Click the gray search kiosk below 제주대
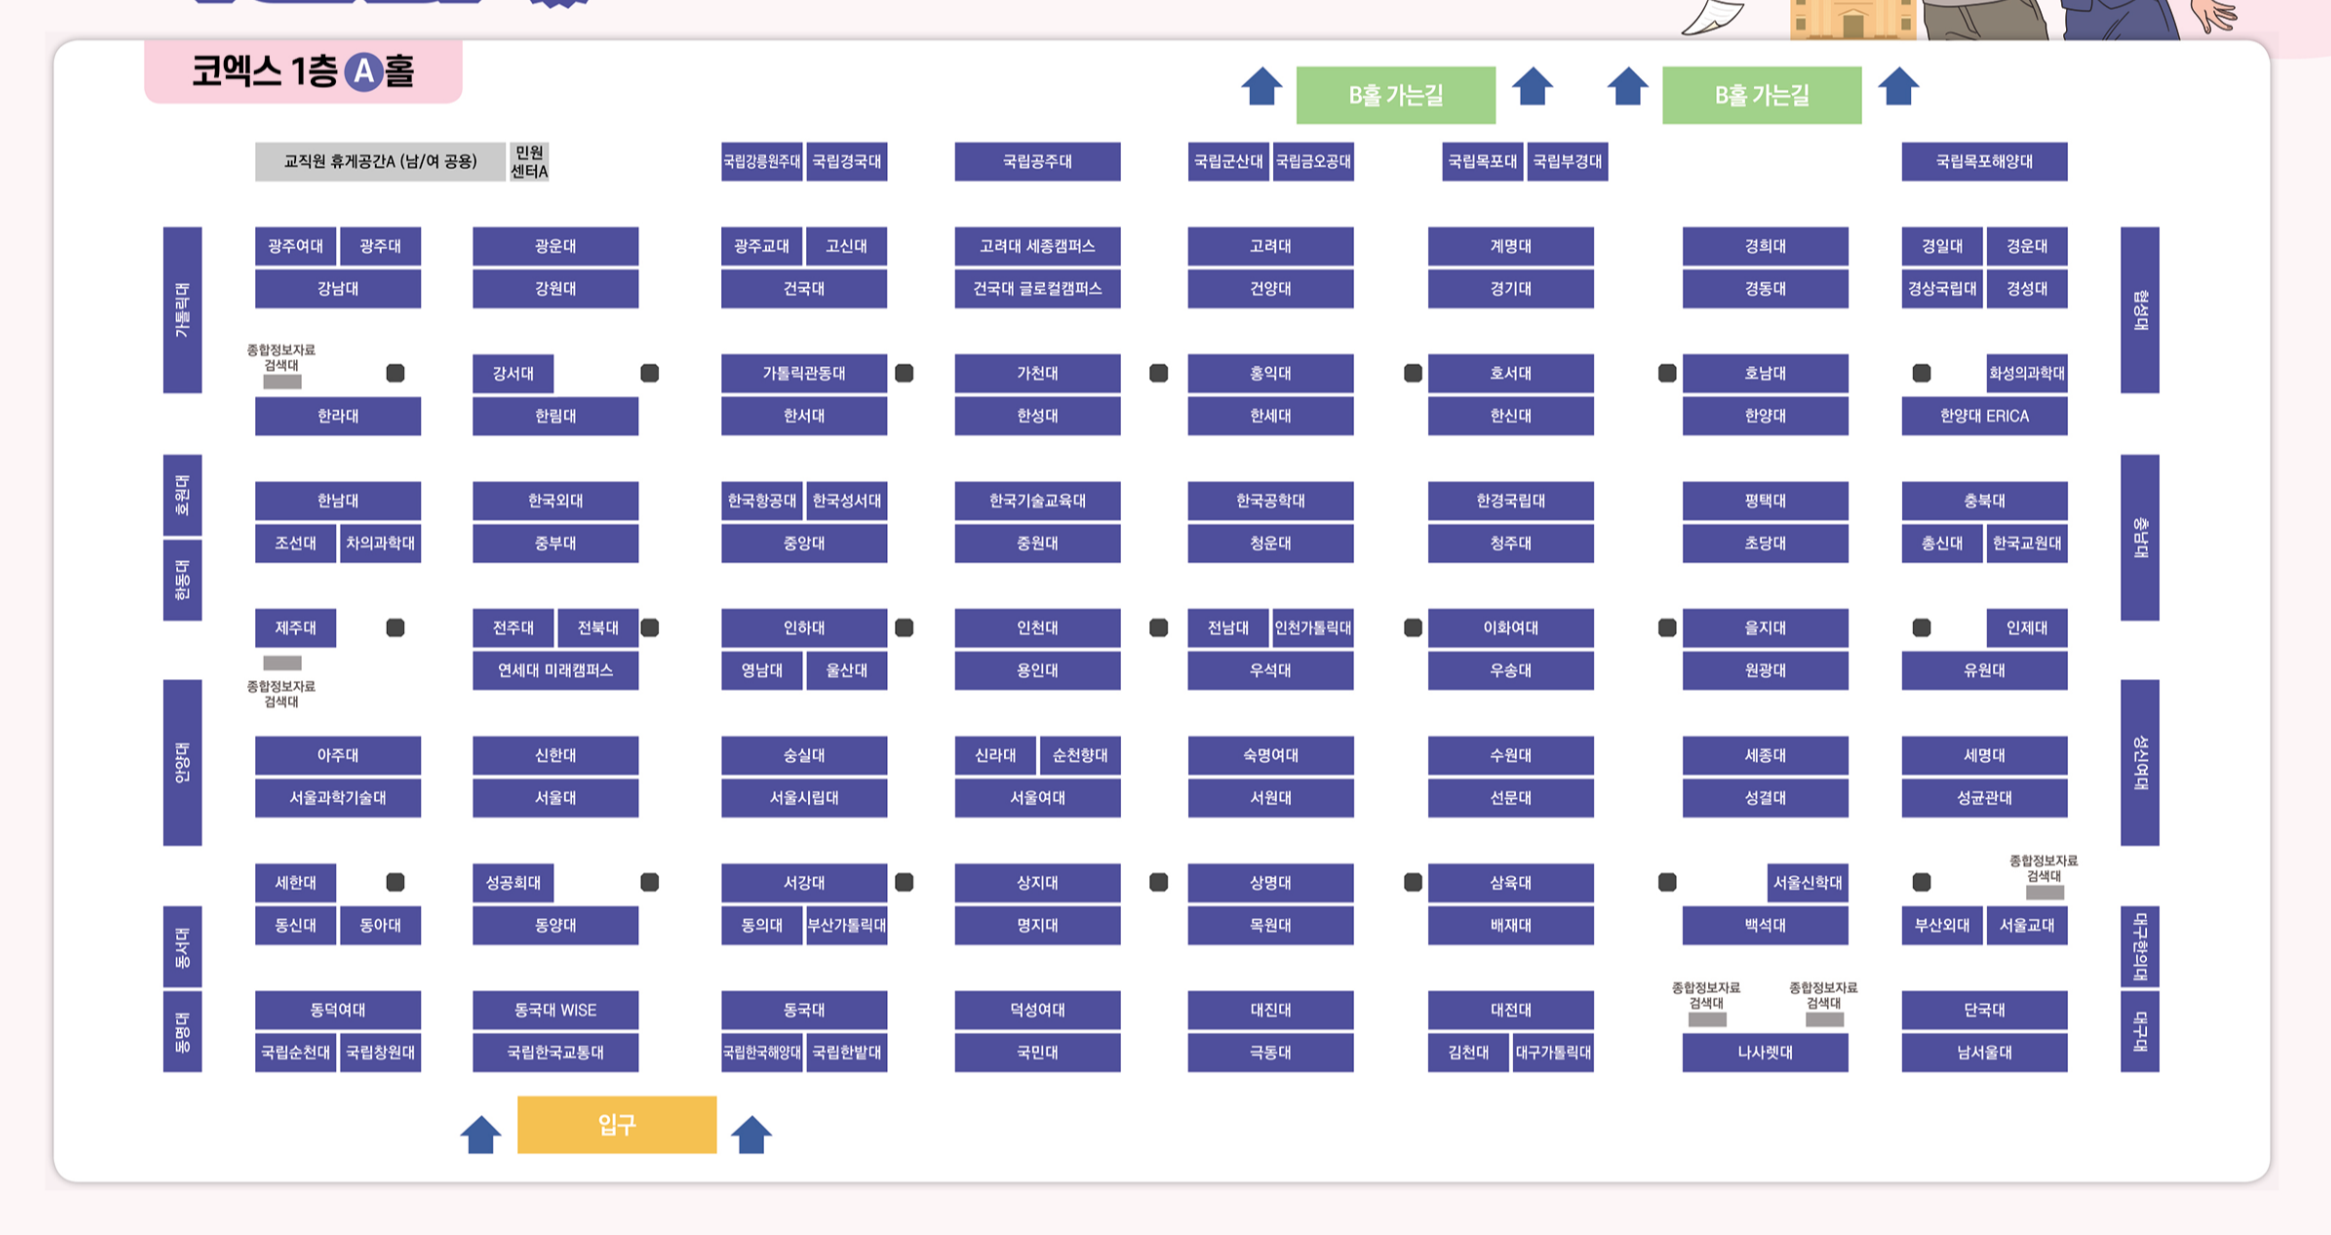Viewport: 2331px width, 1235px height. [x=282, y=663]
